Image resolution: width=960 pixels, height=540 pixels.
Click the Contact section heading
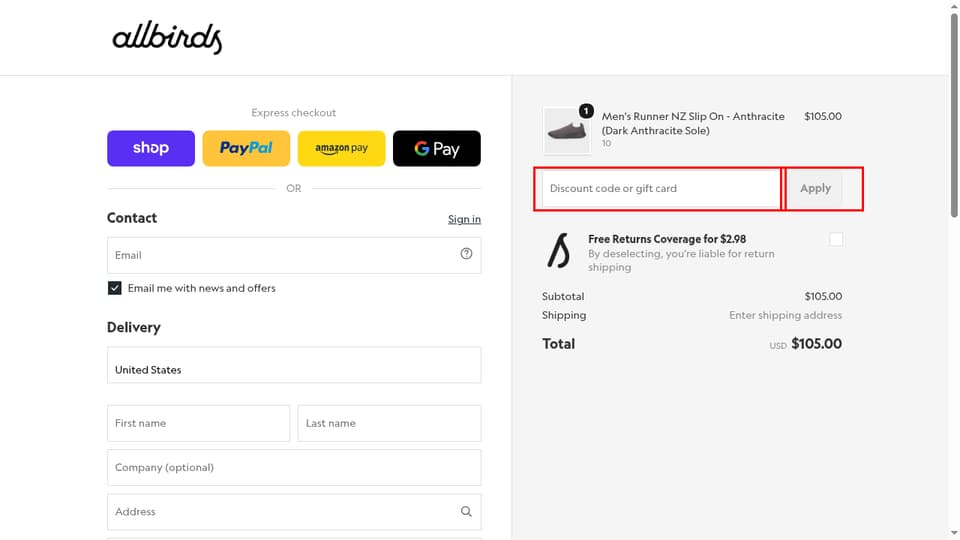click(x=132, y=218)
